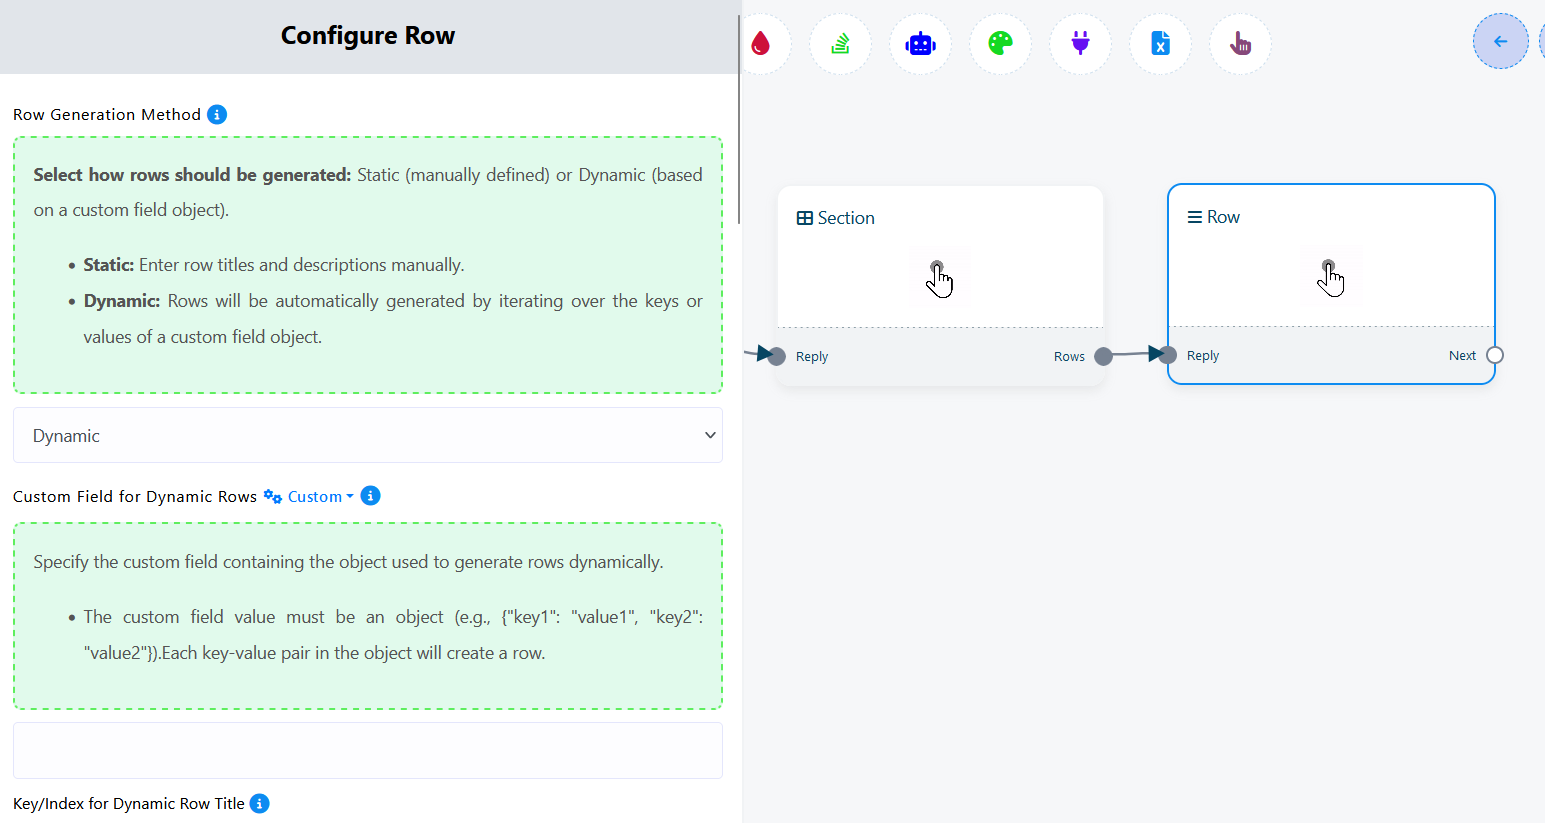Open the blue Excel file icon
1545x823 pixels.
click(x=1160, y=43)
